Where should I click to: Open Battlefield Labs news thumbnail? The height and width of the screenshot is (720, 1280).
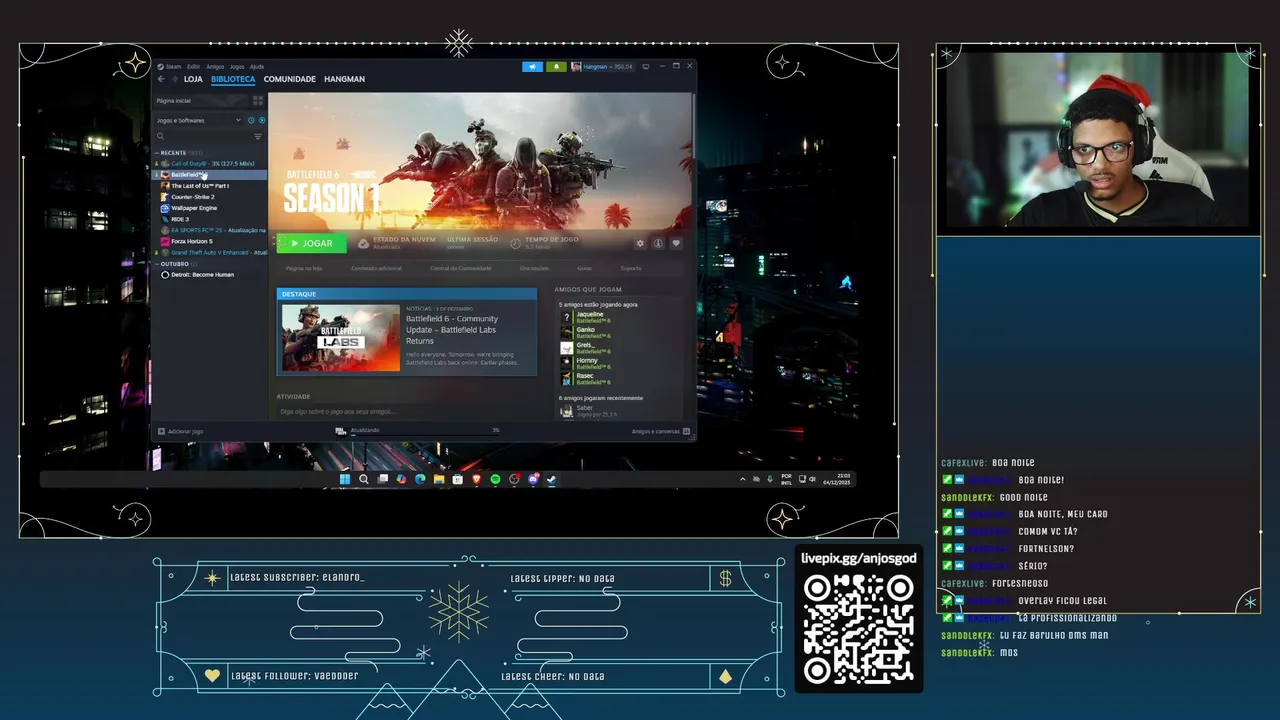(340, 338)
